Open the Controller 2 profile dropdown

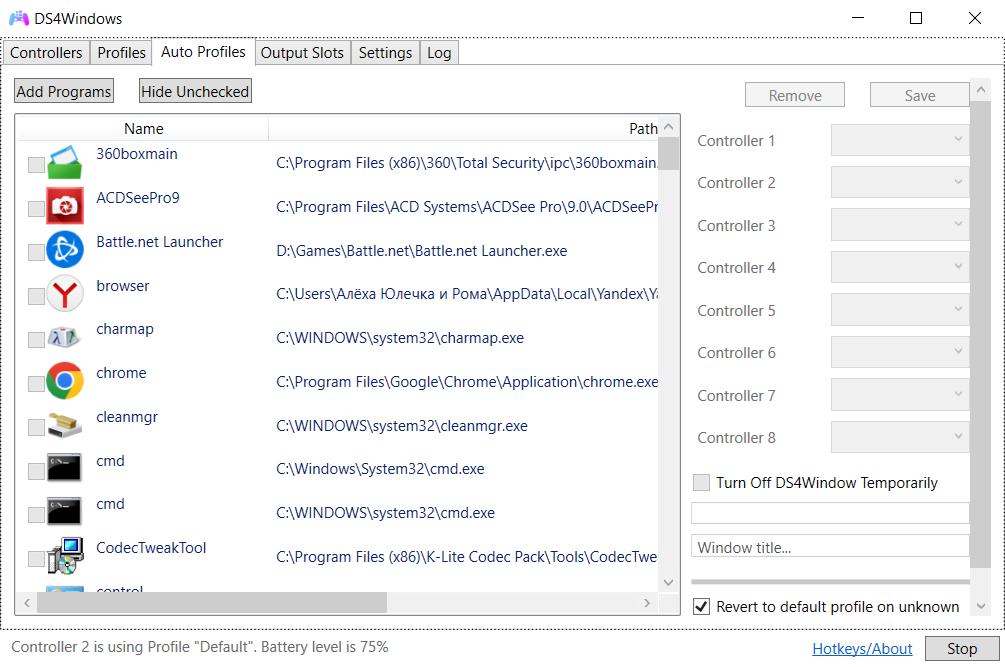(900, 182)
